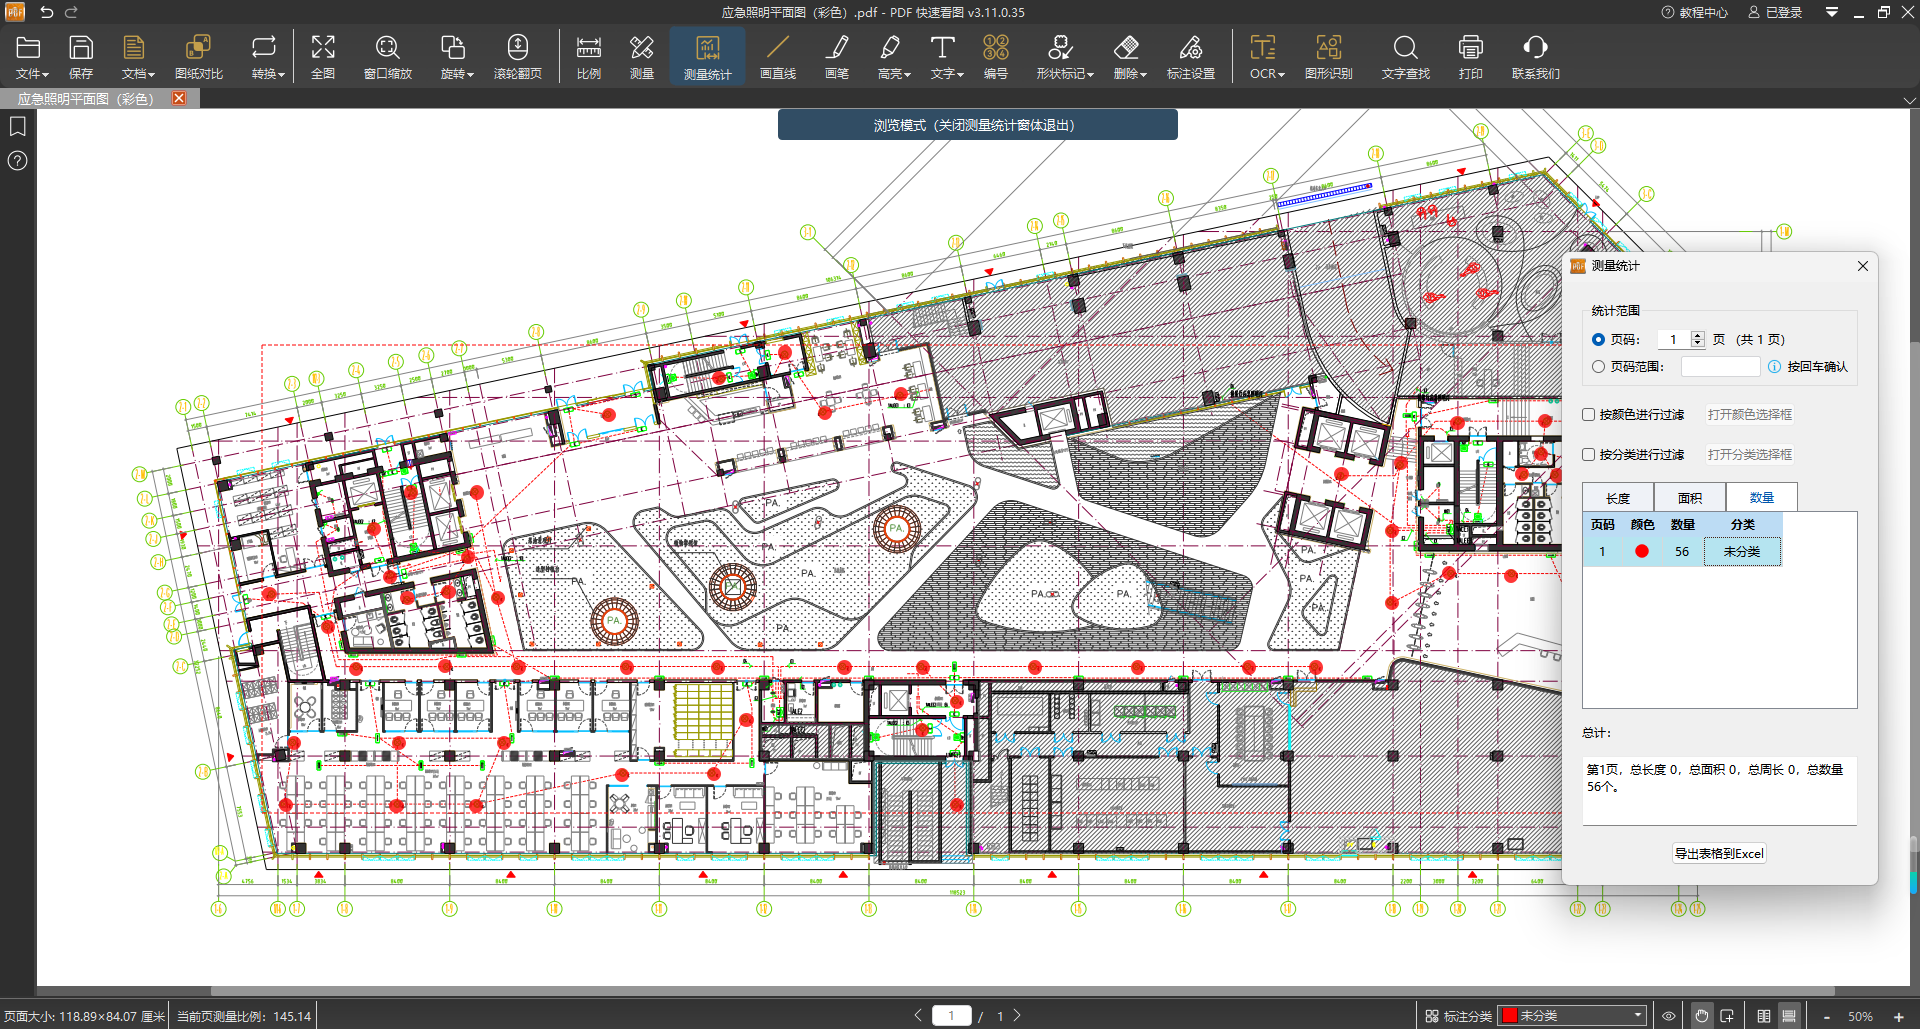Image resolution: width=1920 pixels, height=1029 pixels.
Task: Select the 全图 fit-all view icon
Action: (323, 57)
